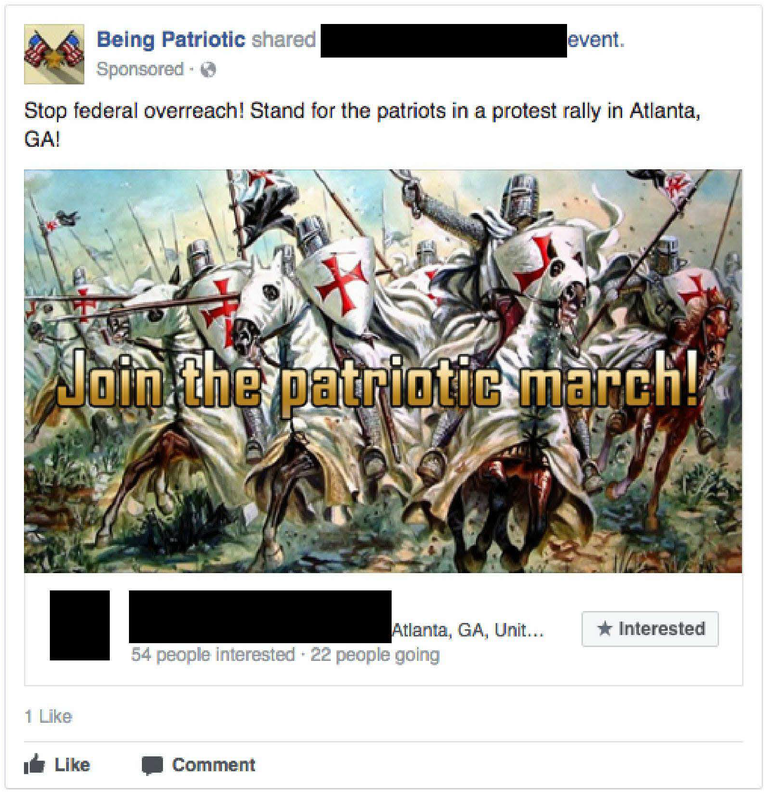Click the Sponsored label under the page name

(x=140, y=69)
